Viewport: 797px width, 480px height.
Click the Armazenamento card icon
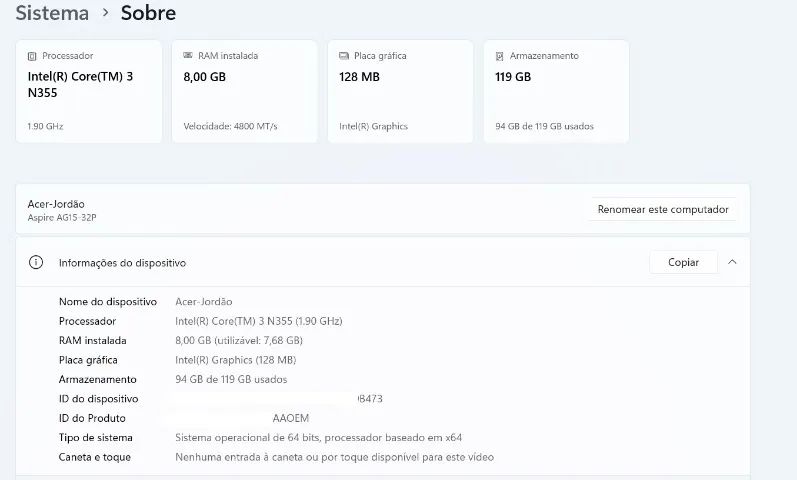[500, 56]
